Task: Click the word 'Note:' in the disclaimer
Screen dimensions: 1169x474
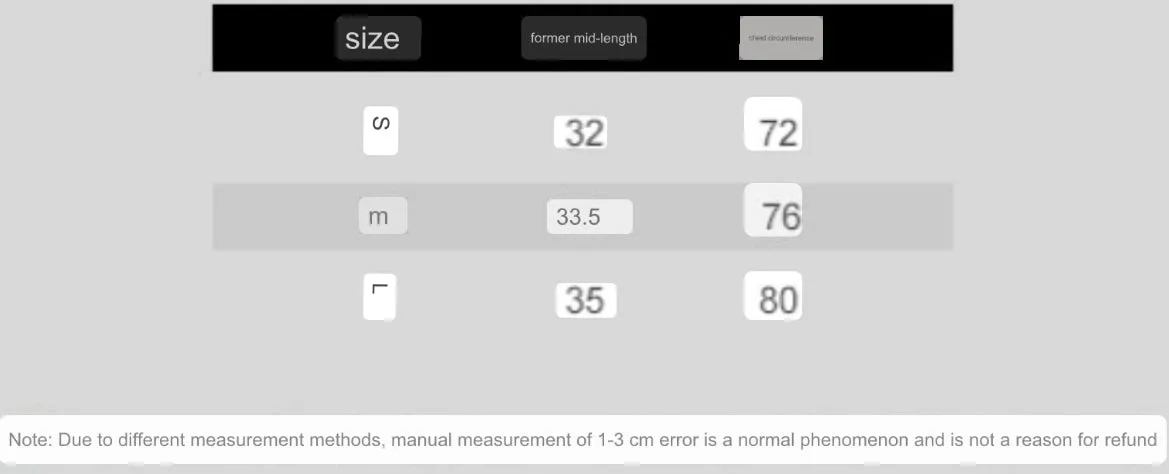Action: (31, 440)
